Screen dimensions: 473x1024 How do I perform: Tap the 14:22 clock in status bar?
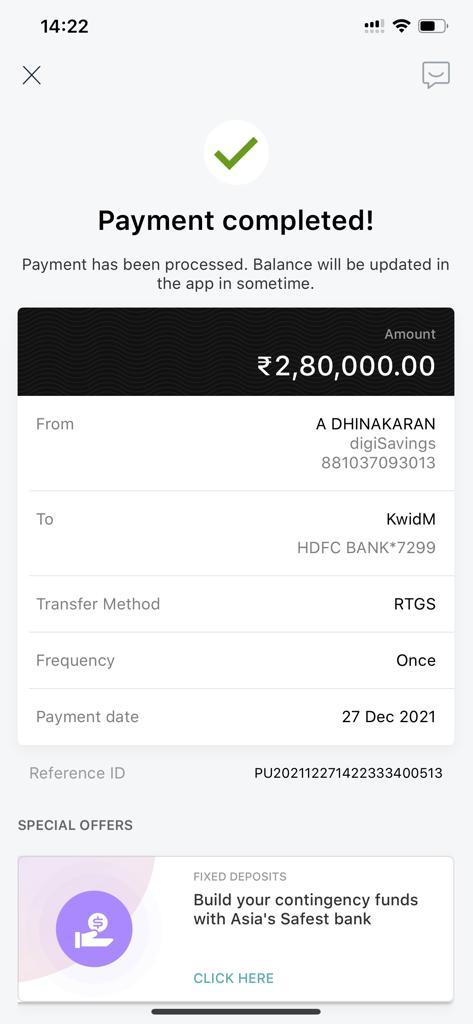[x=64, y=26]
